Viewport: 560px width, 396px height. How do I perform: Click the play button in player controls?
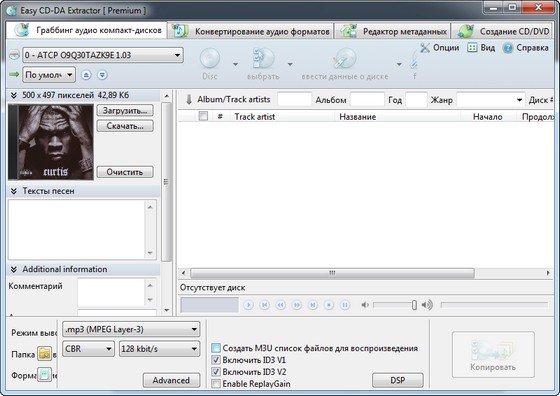click(x=248, y=305)
